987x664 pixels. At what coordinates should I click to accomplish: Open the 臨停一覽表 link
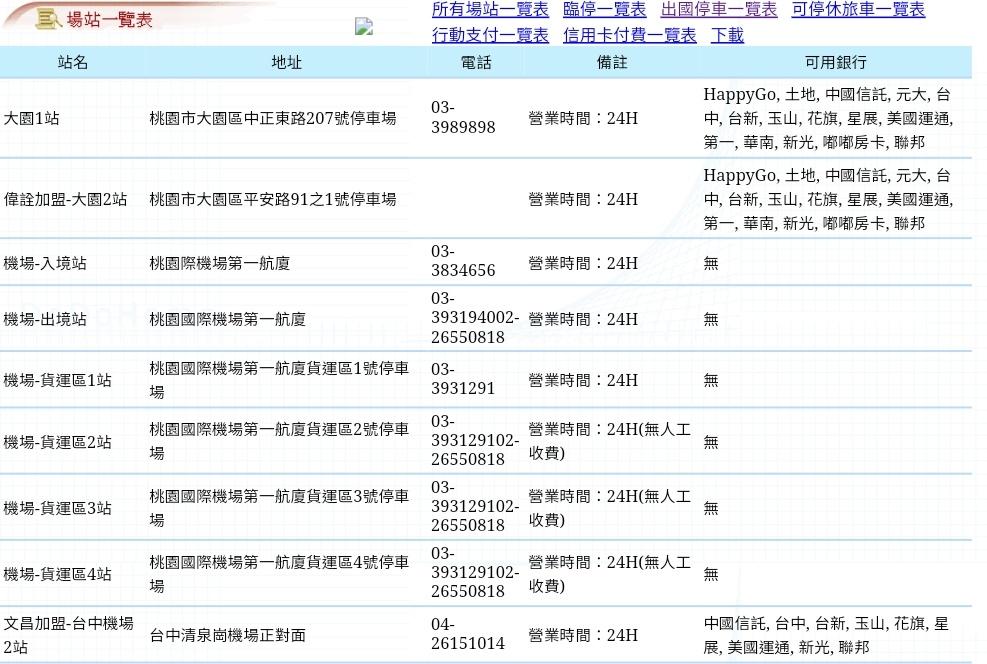[604, 10]
